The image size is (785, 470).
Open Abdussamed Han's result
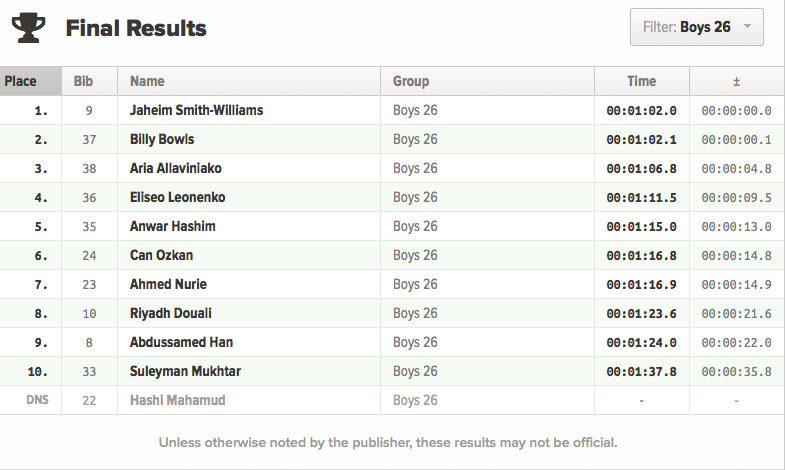(181, 342)
